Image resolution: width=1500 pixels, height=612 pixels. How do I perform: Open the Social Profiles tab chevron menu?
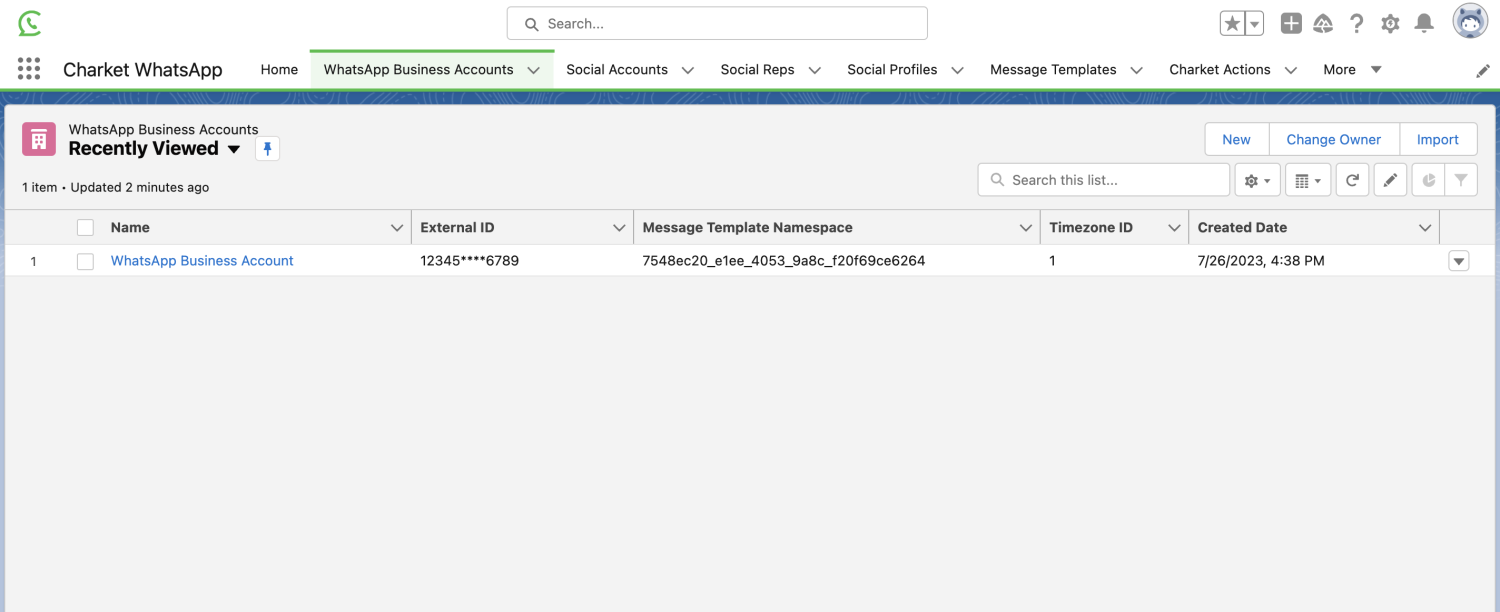(x=958, y=70)
